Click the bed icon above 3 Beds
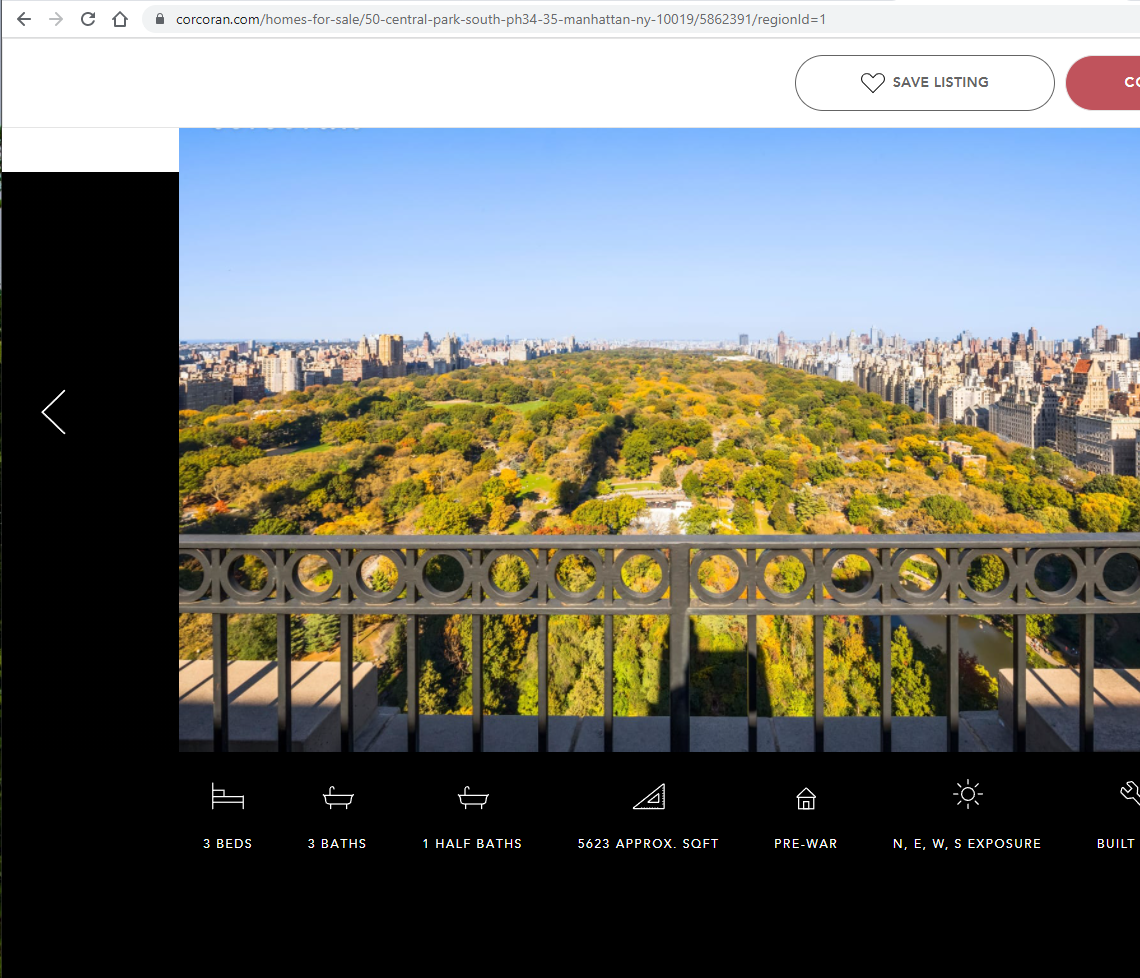1140x978 pixels. pyautogui.click(x=228, y=796)
